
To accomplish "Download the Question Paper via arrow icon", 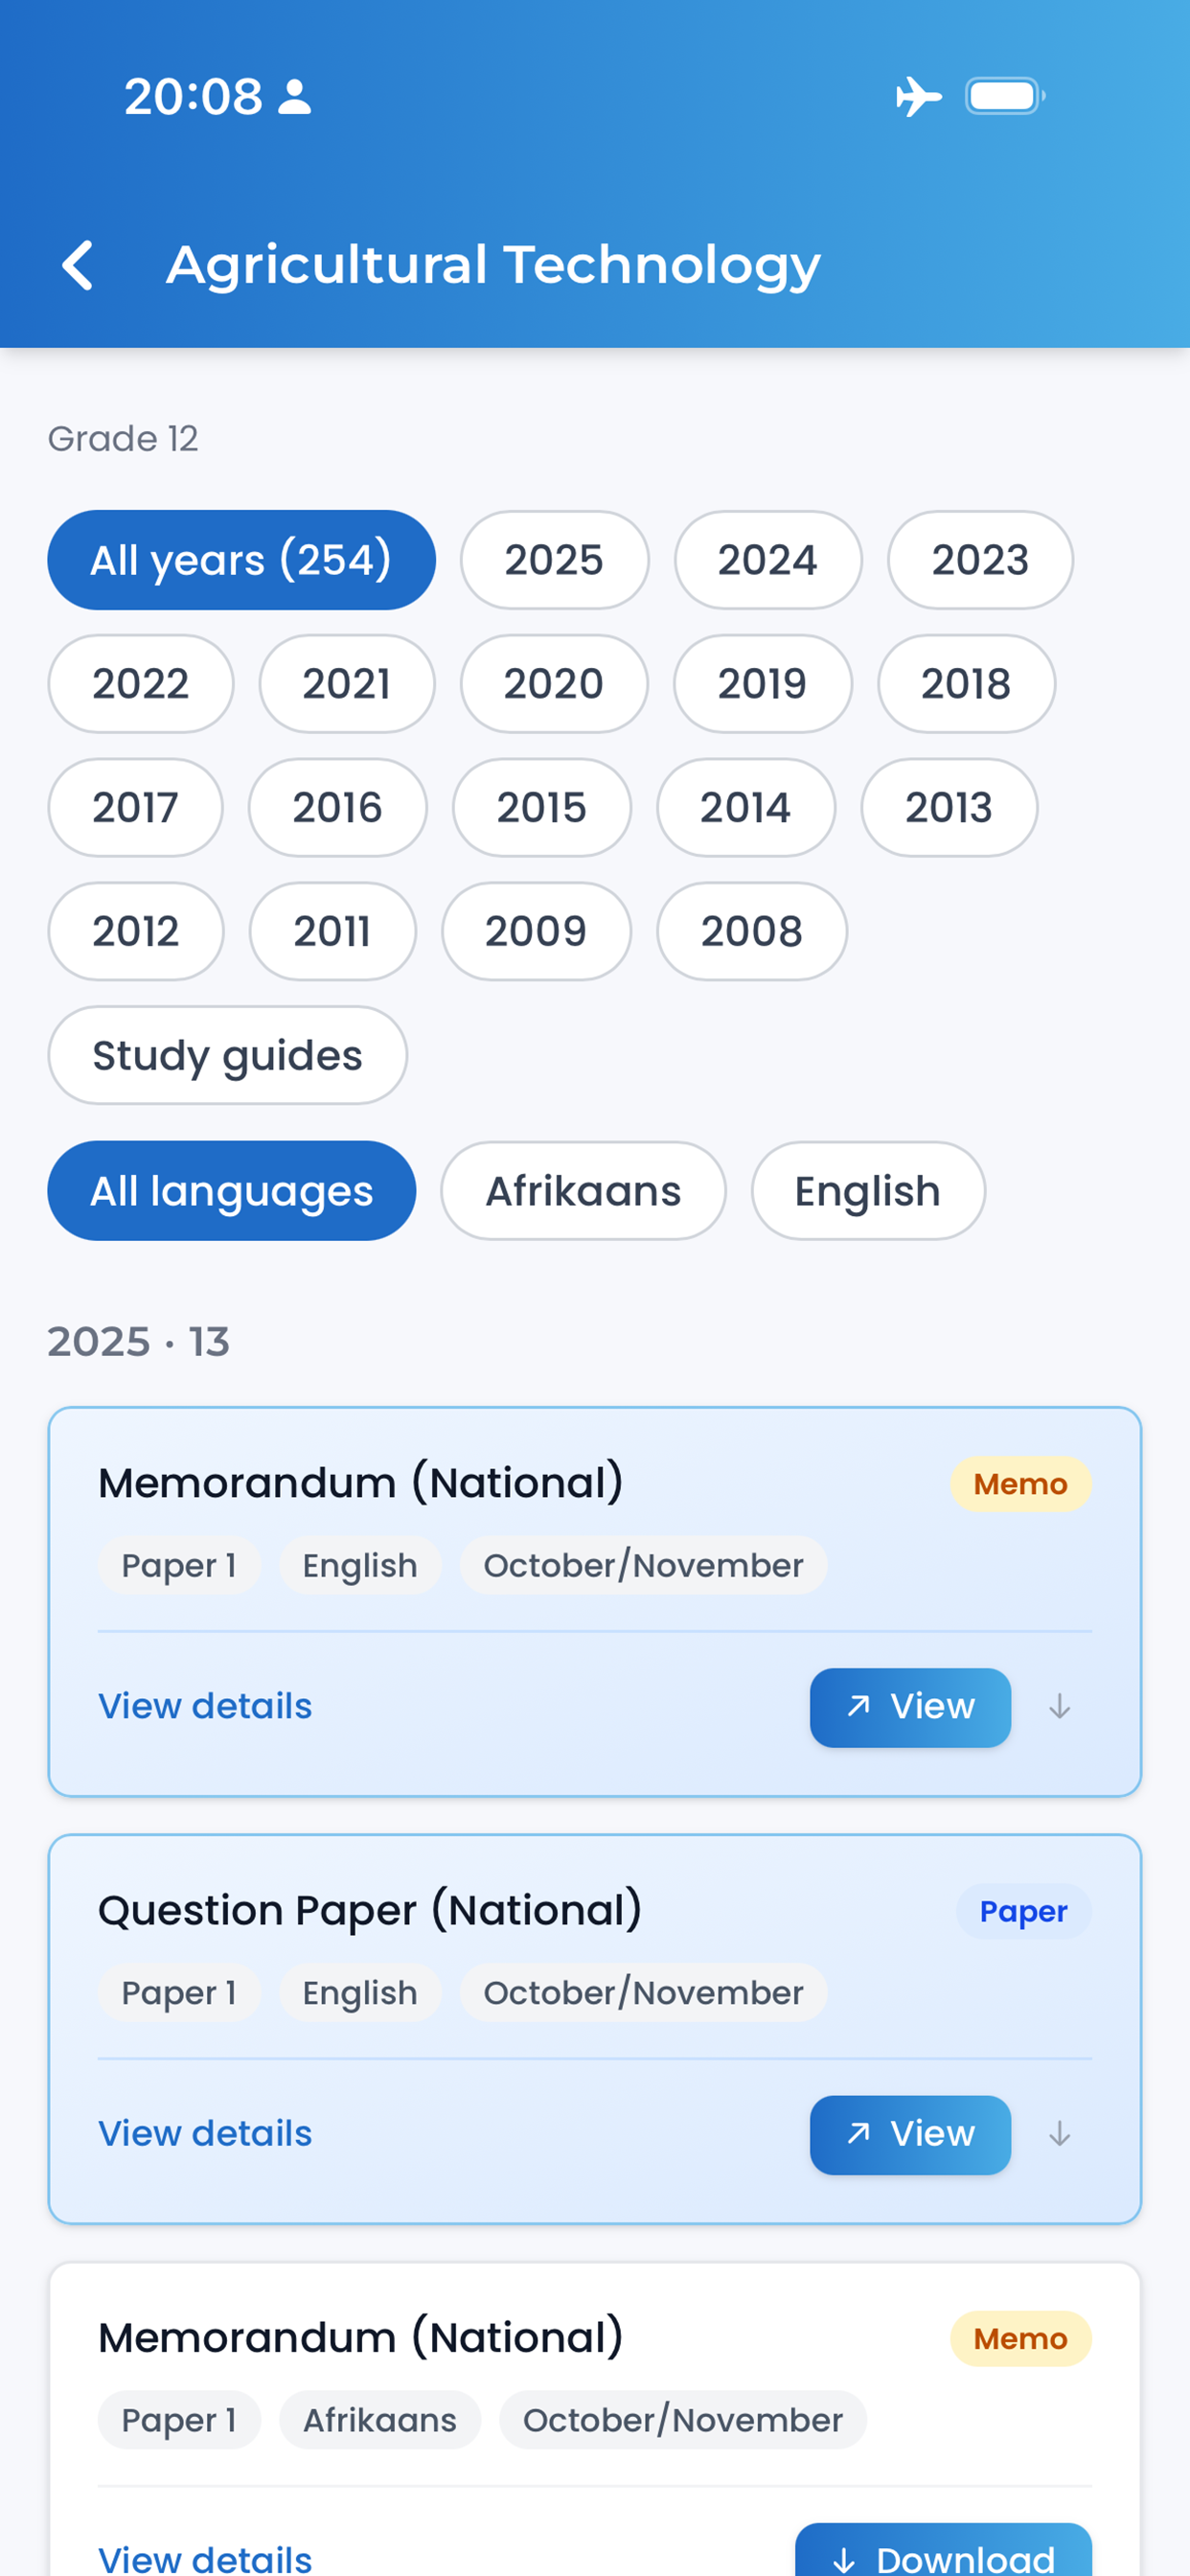I will click(1059, 2134).
